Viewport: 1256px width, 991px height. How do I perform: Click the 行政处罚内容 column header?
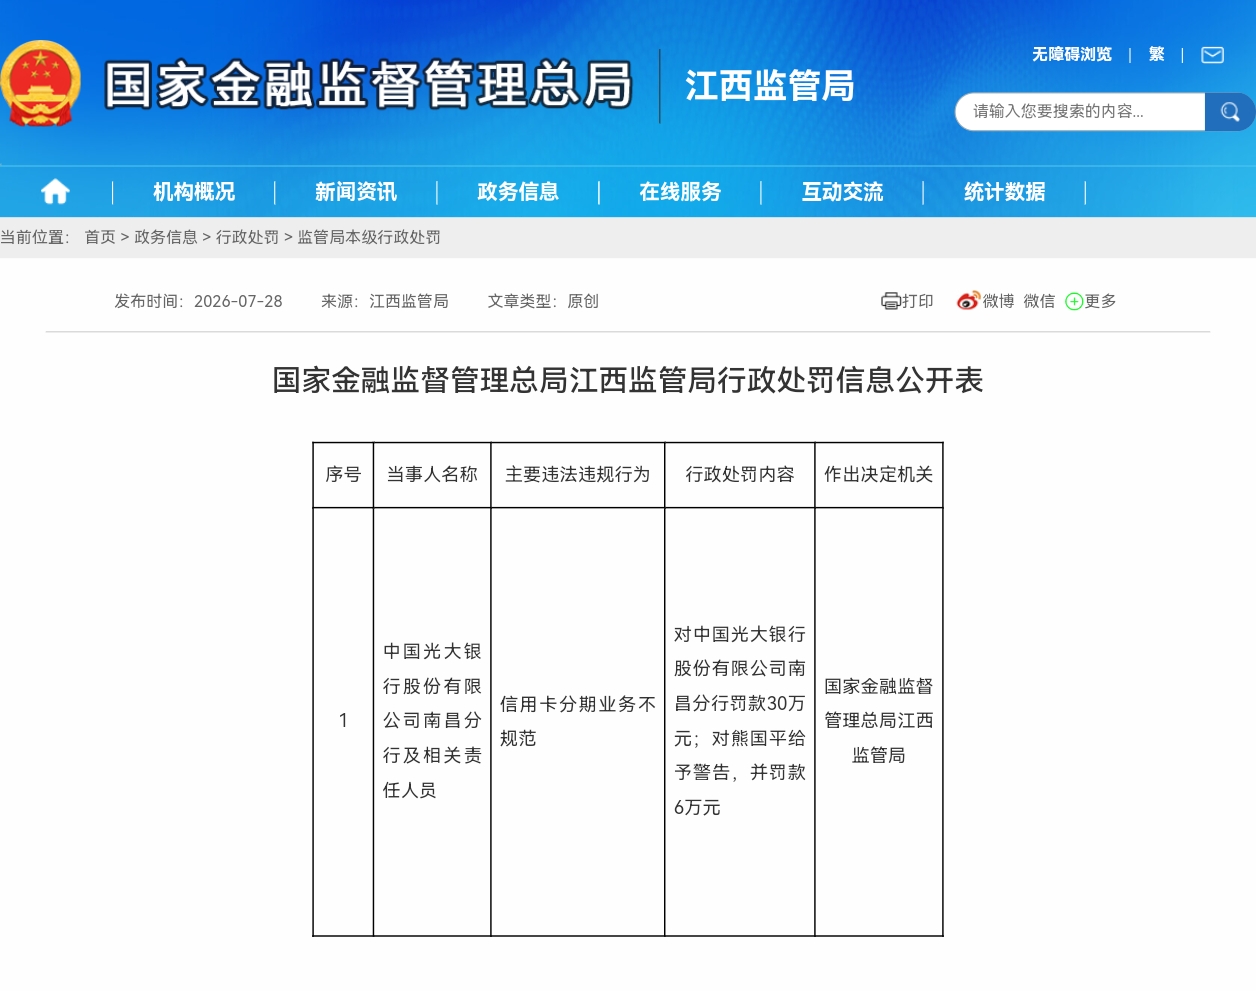pos(740,475)
